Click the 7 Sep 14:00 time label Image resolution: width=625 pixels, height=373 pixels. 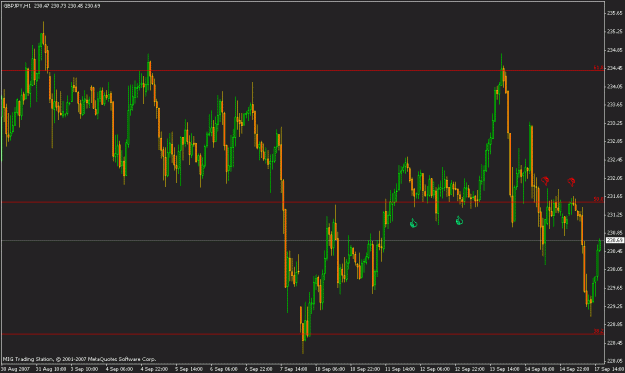tap(294, 369)
